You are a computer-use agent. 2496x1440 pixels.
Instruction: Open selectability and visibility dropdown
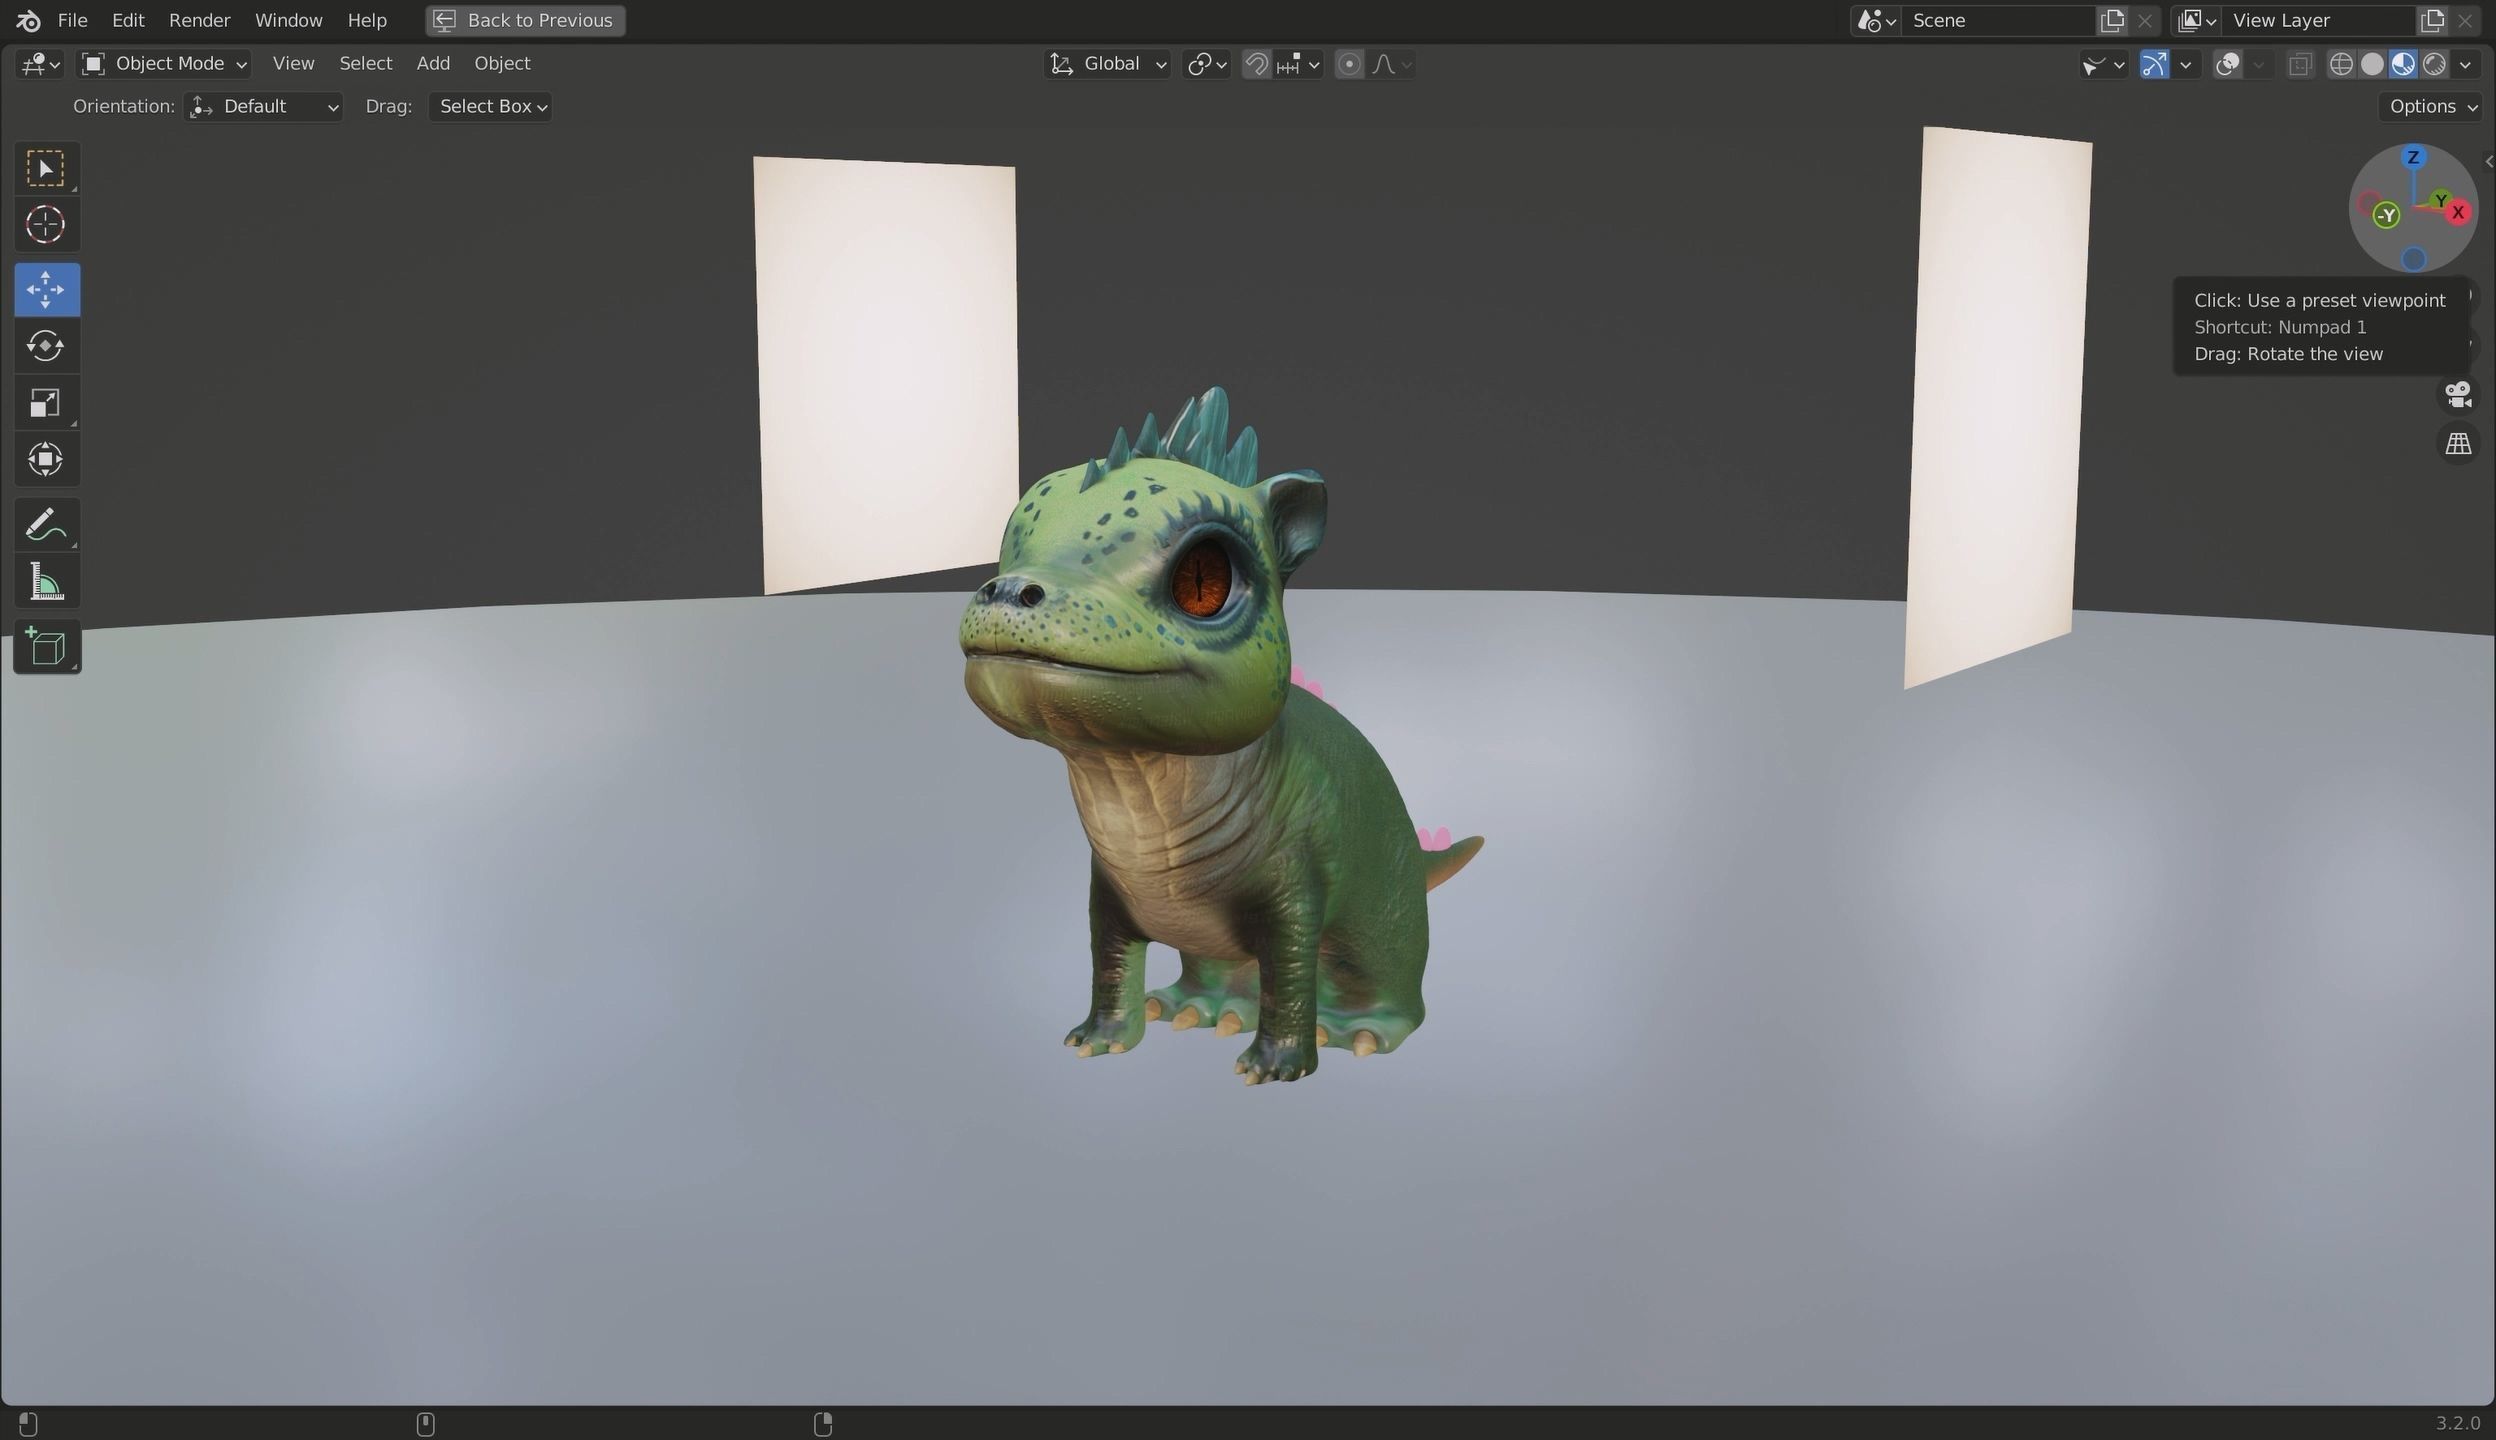pos(2102,64)
